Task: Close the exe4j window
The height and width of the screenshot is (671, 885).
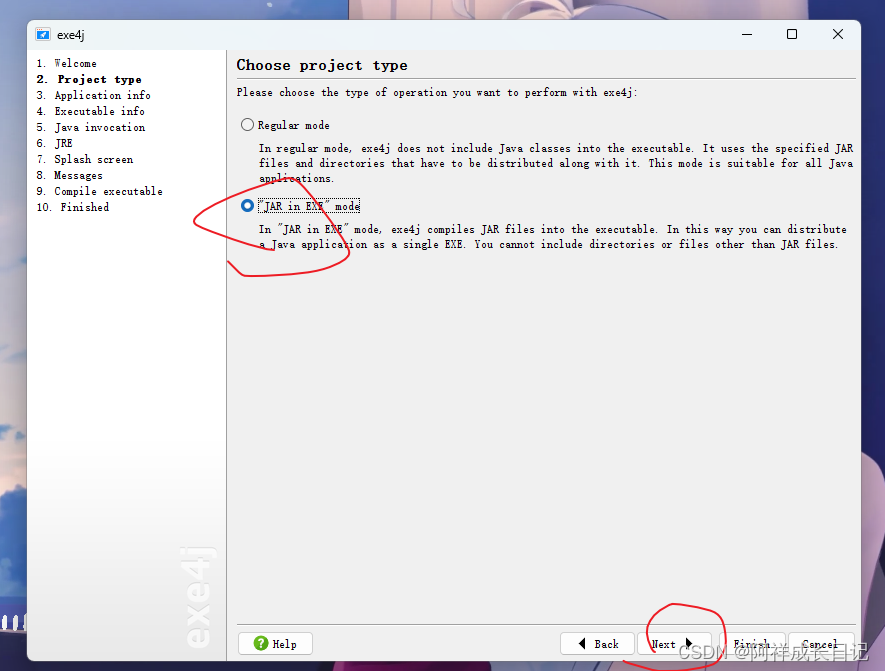Action: tap(838, 34)
